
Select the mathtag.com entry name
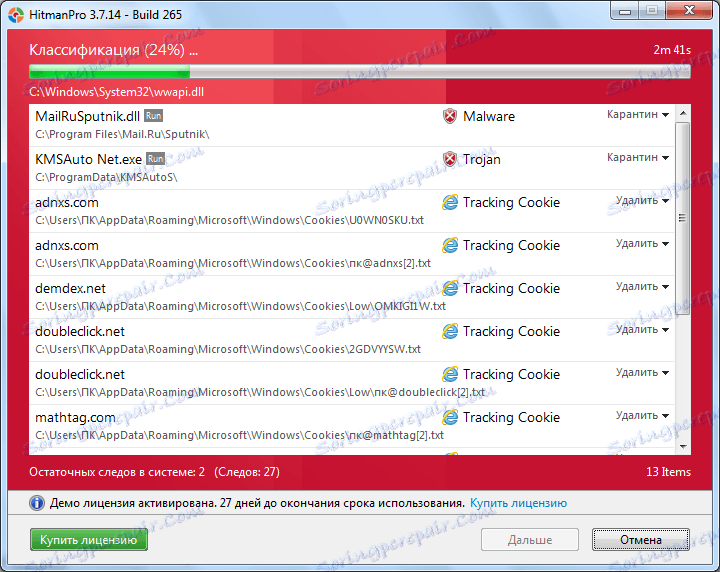click(x=75, y=417)
